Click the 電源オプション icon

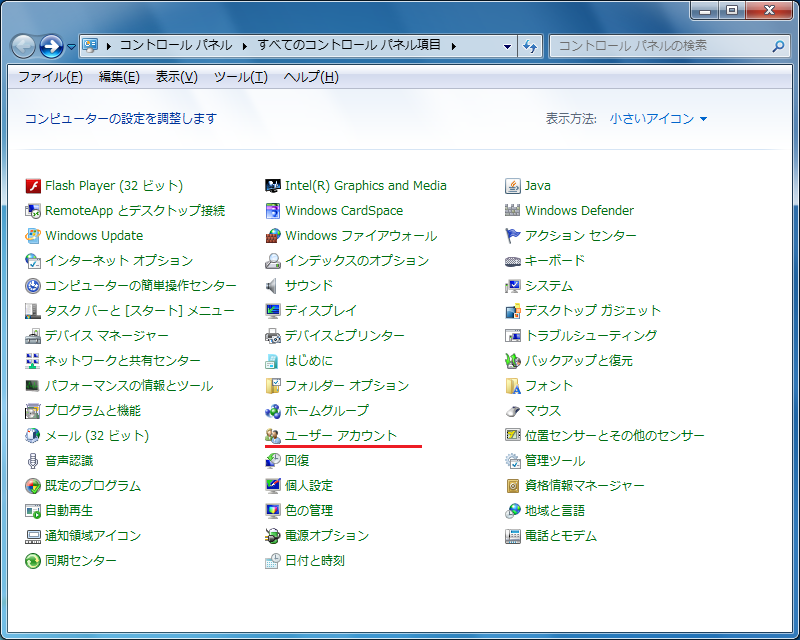[273, 536]
